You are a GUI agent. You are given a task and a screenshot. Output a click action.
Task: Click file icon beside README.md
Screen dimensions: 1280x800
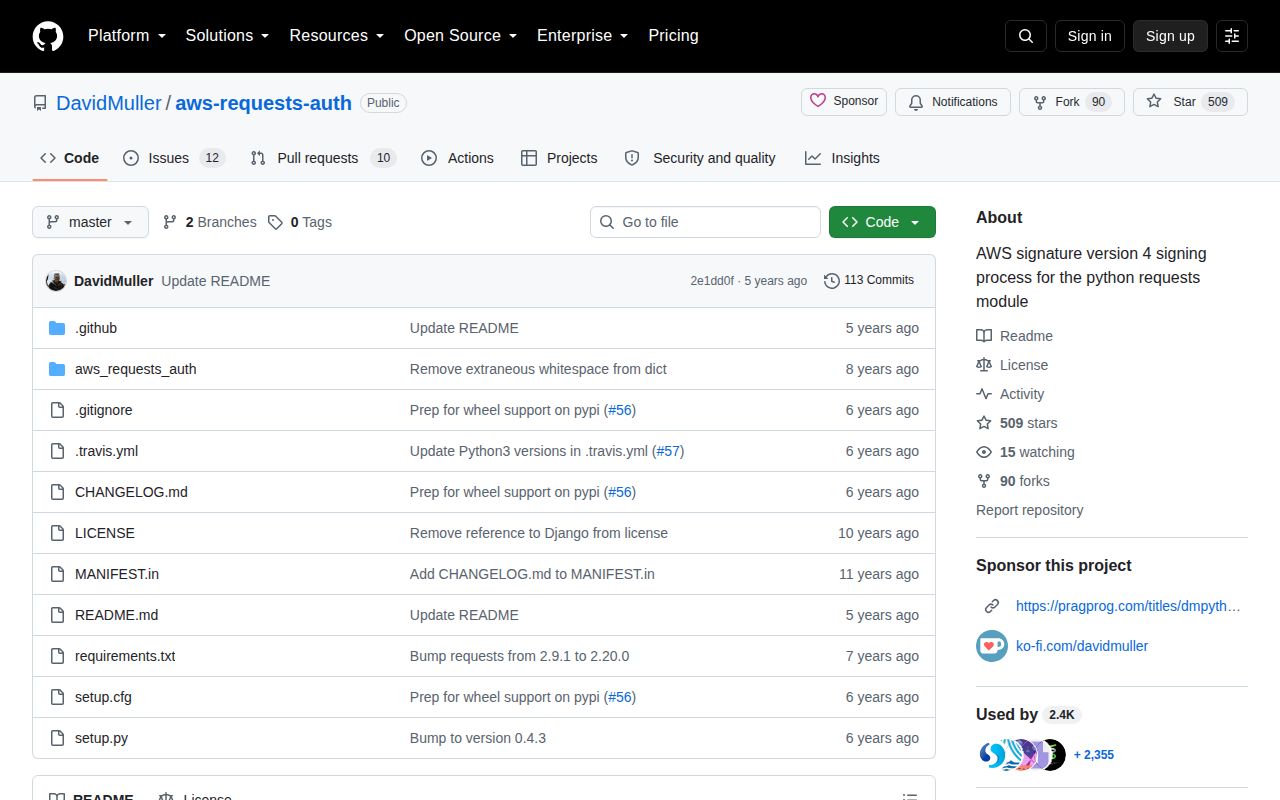tap(57, 615)
